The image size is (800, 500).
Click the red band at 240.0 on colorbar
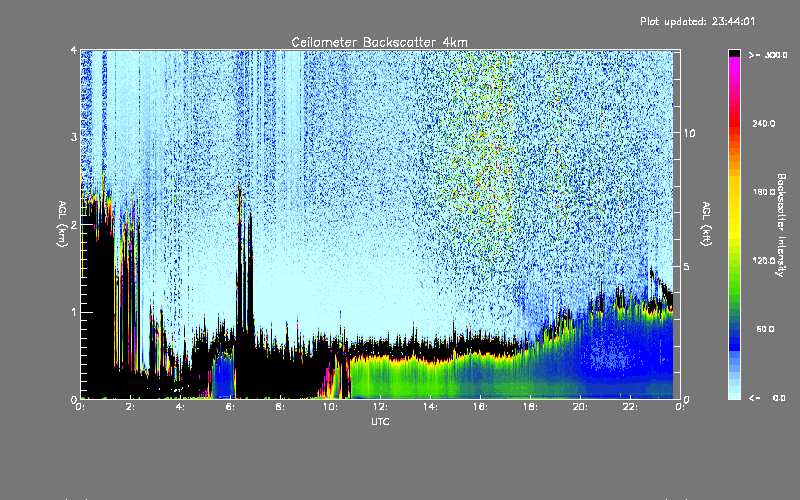pos(734,124)
